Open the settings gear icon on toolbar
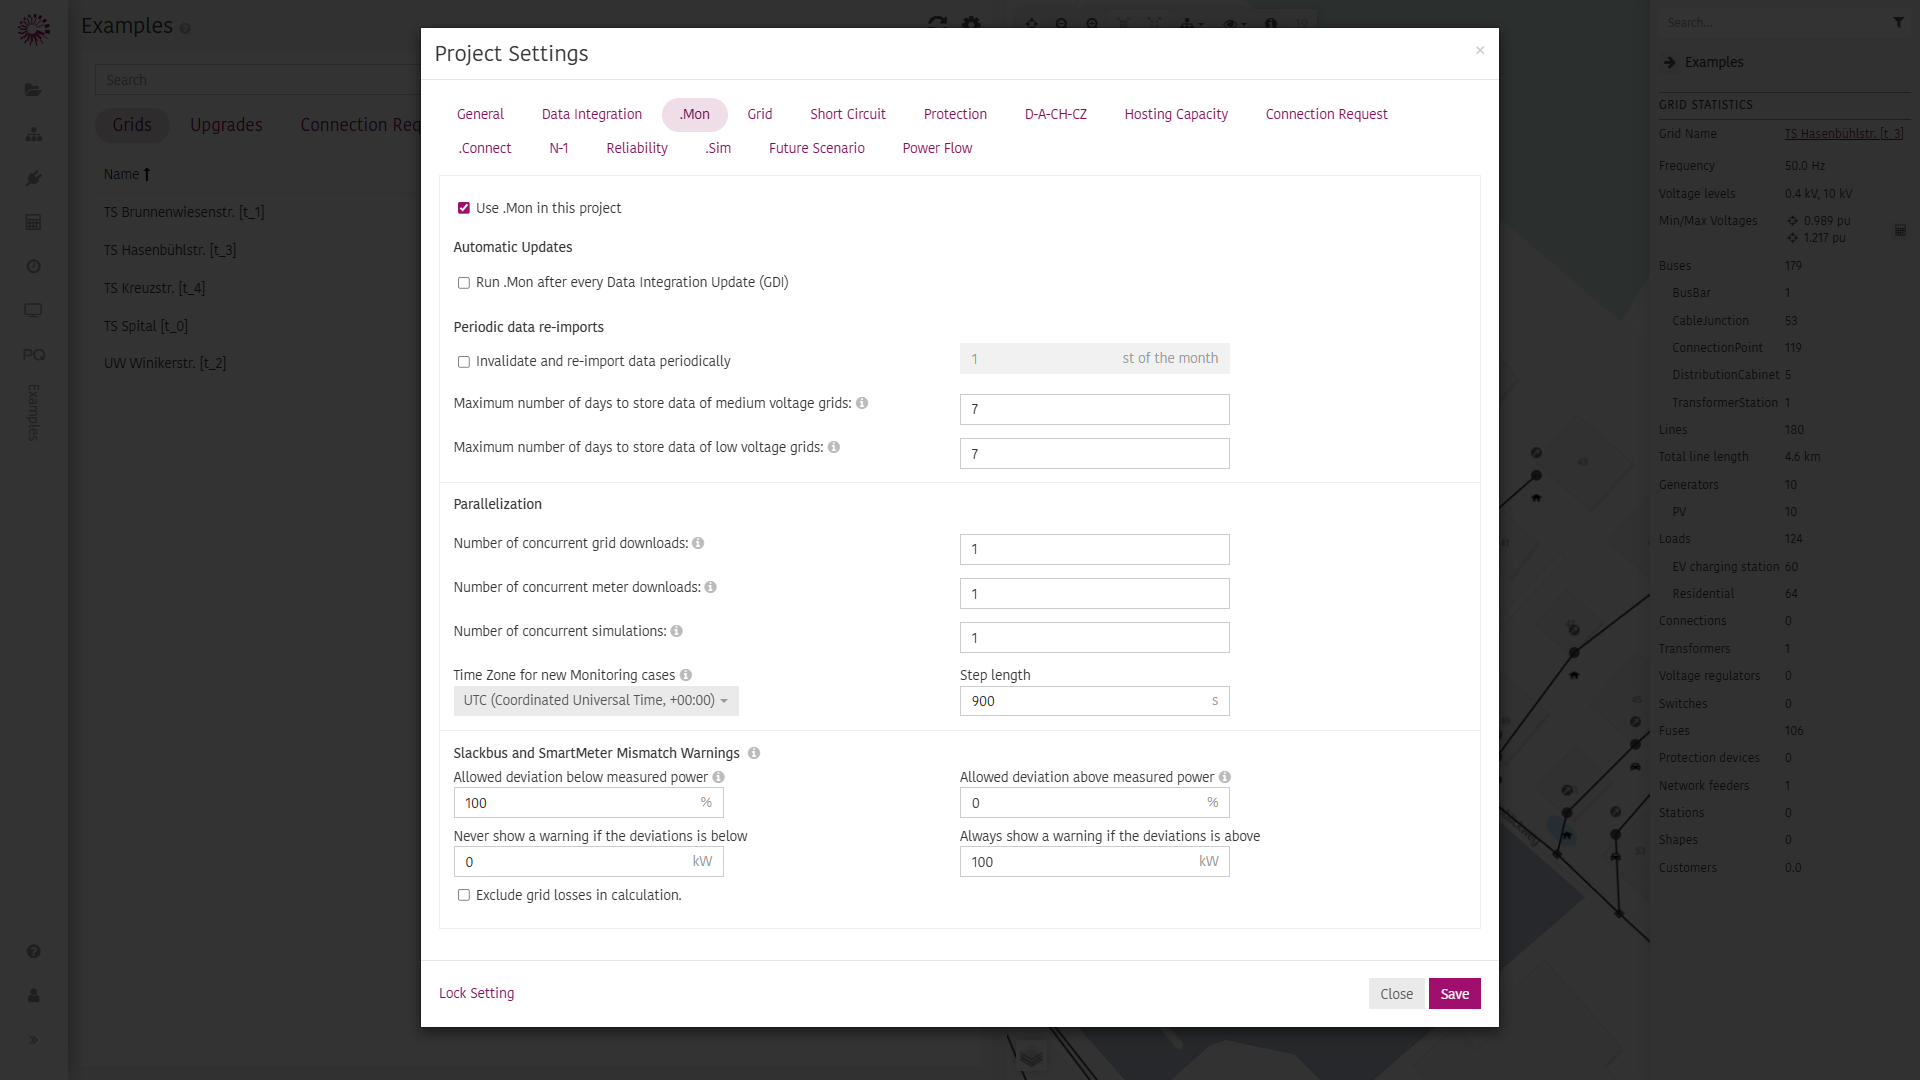 [971, 22]
